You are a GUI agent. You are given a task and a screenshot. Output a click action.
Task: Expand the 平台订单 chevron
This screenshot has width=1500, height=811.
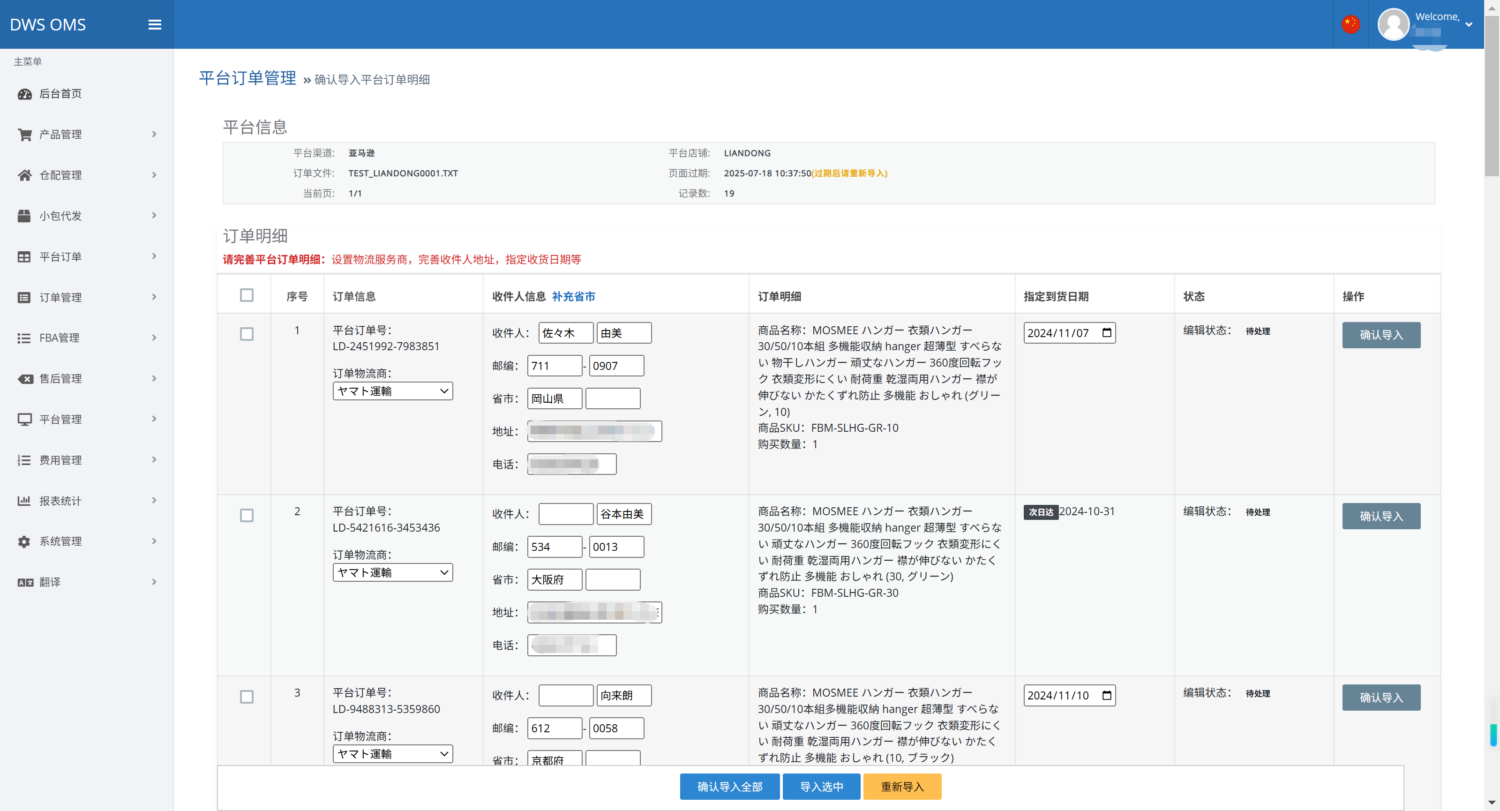point(154,257)
